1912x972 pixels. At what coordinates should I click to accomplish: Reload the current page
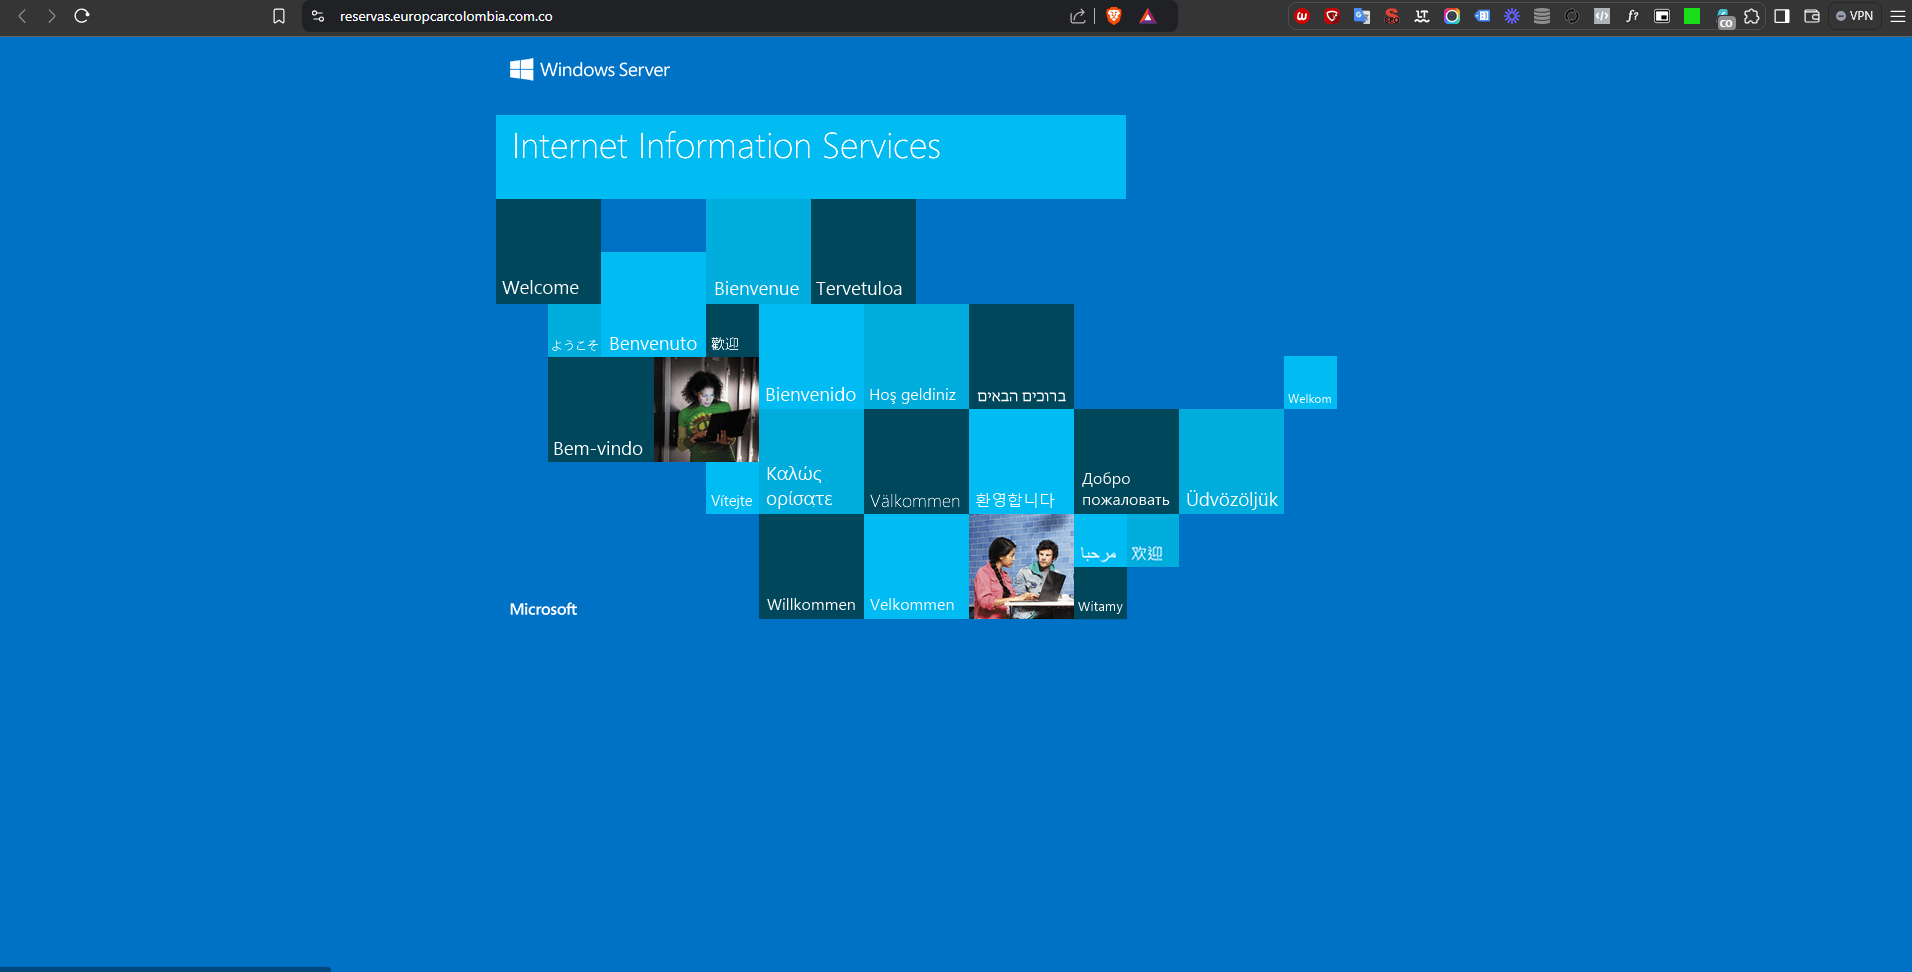click(82, 16)
